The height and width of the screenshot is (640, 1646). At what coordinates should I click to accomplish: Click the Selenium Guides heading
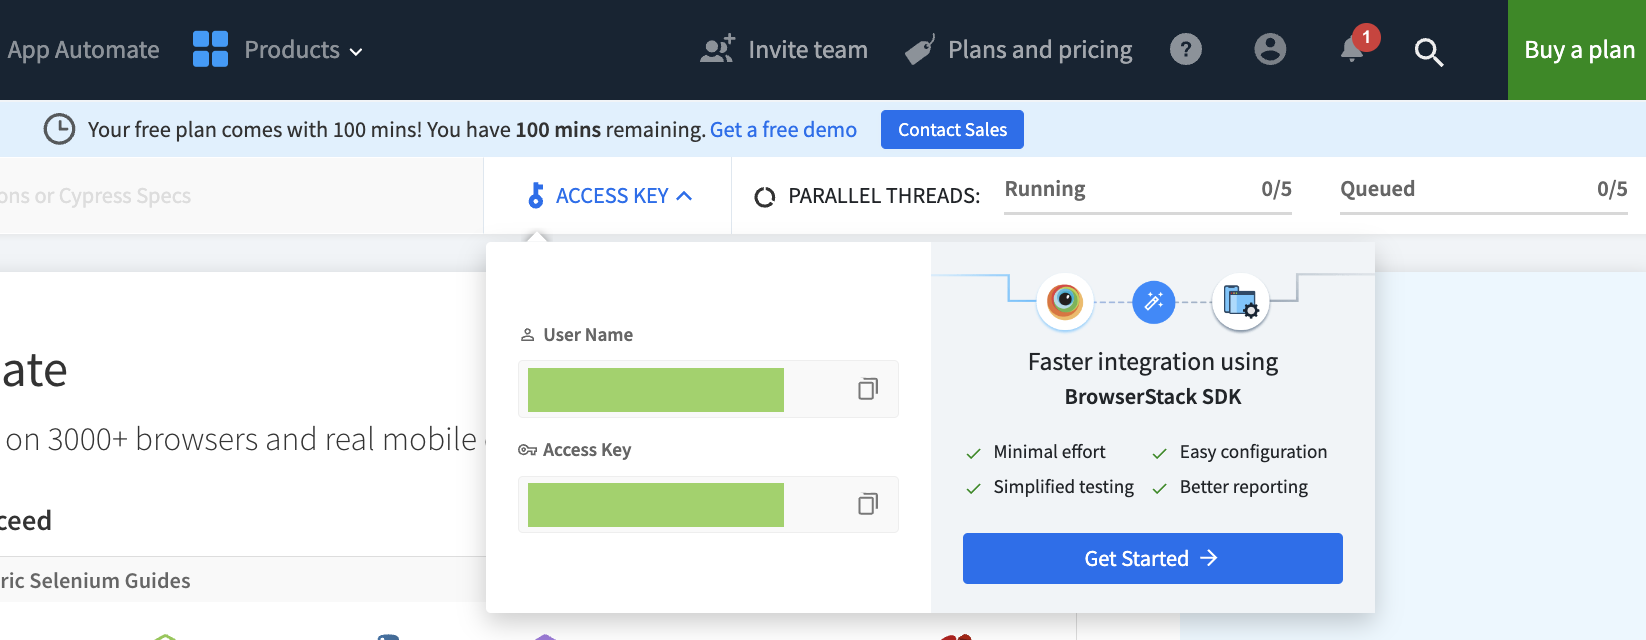pyautogui.click(x=95, y=581)
